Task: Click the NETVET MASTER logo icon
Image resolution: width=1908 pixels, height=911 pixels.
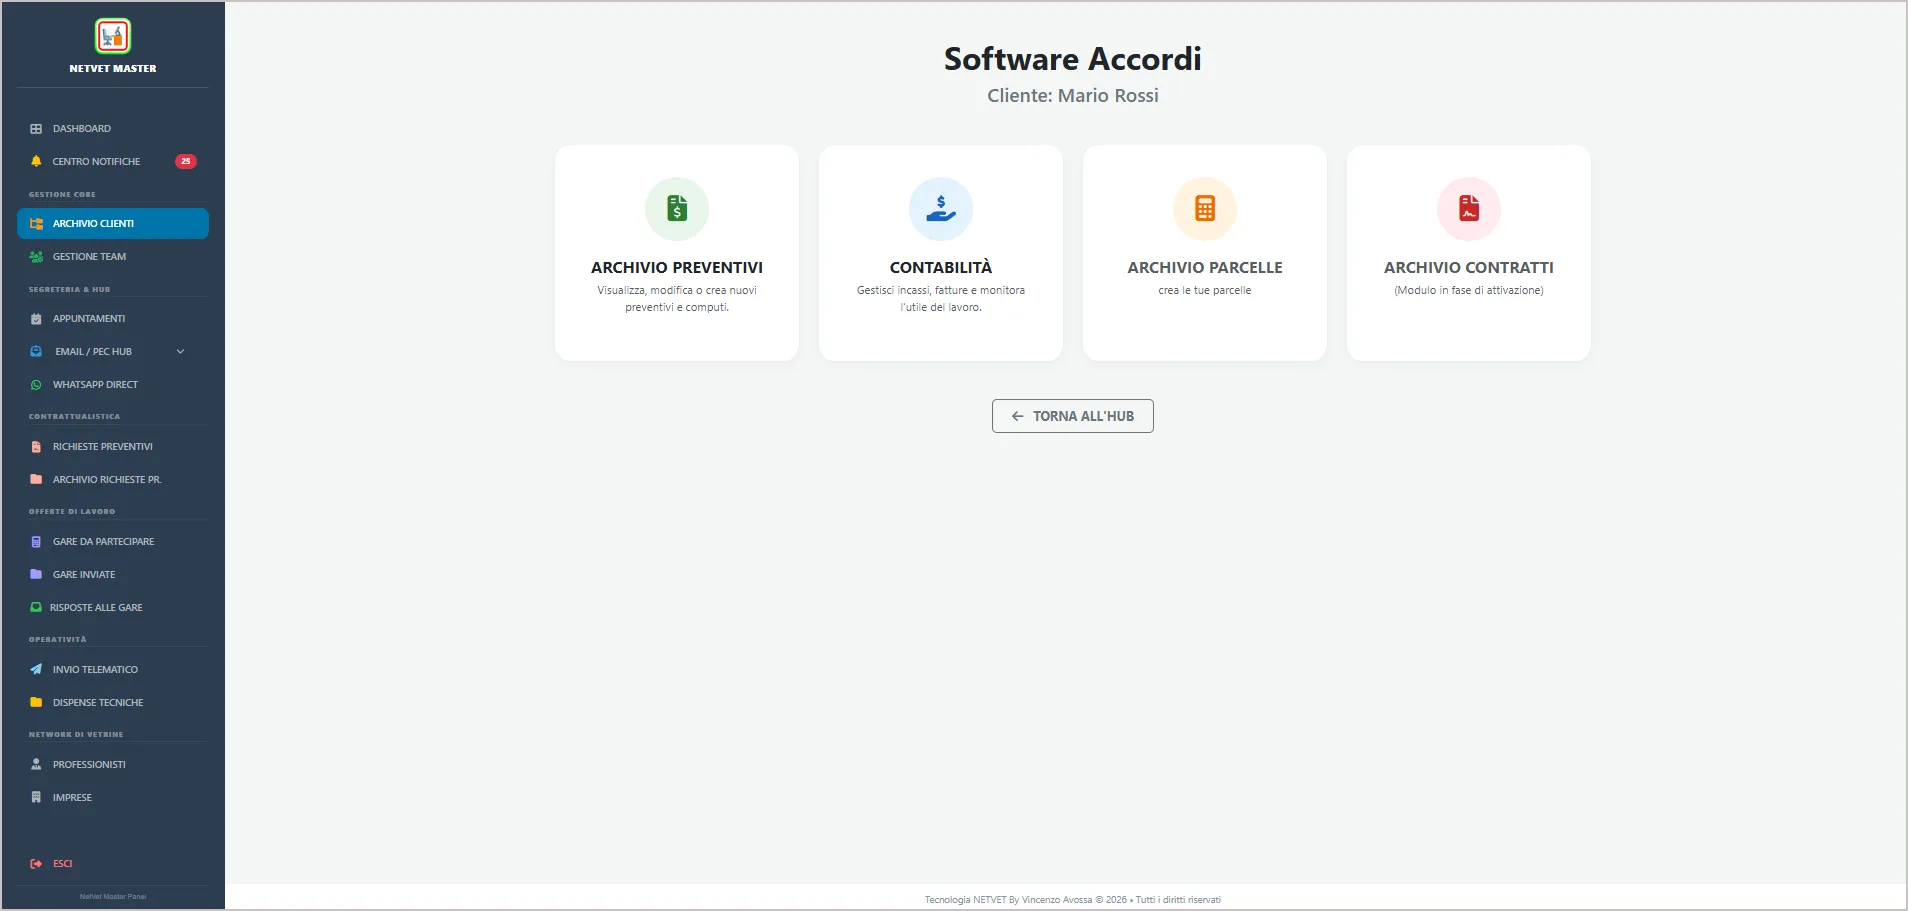Action: point(113,36)
